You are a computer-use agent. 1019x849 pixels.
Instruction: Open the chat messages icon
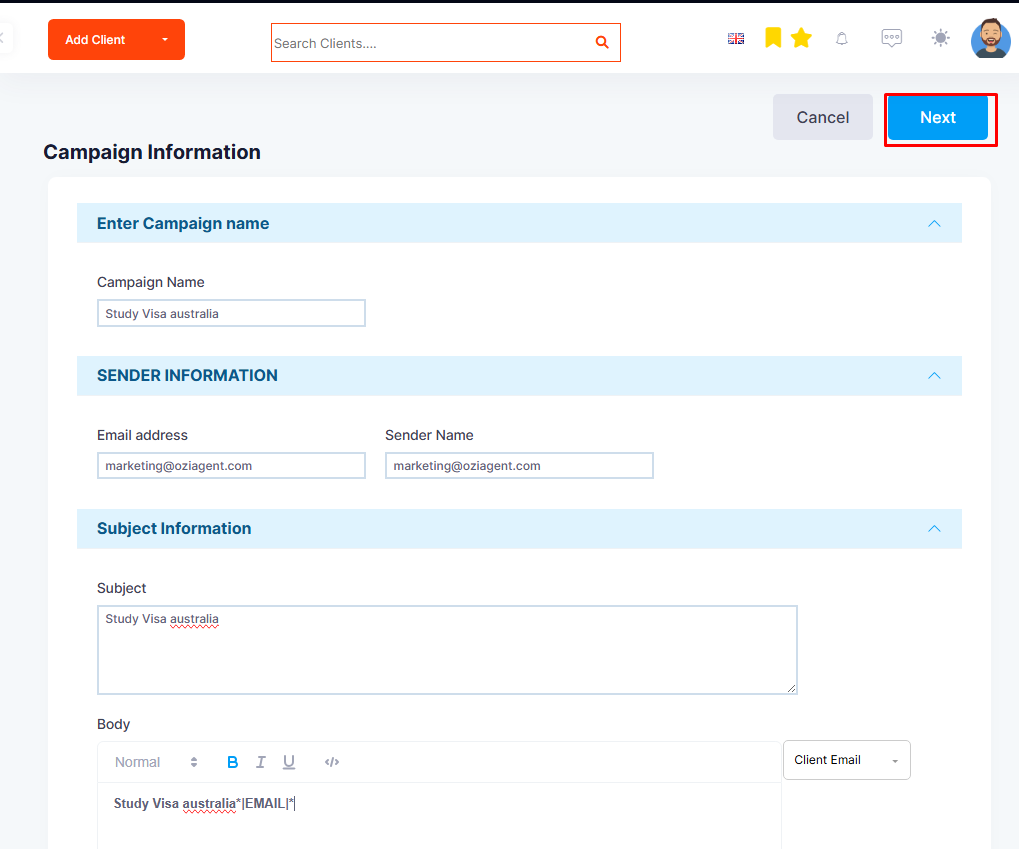pos(892,38)
